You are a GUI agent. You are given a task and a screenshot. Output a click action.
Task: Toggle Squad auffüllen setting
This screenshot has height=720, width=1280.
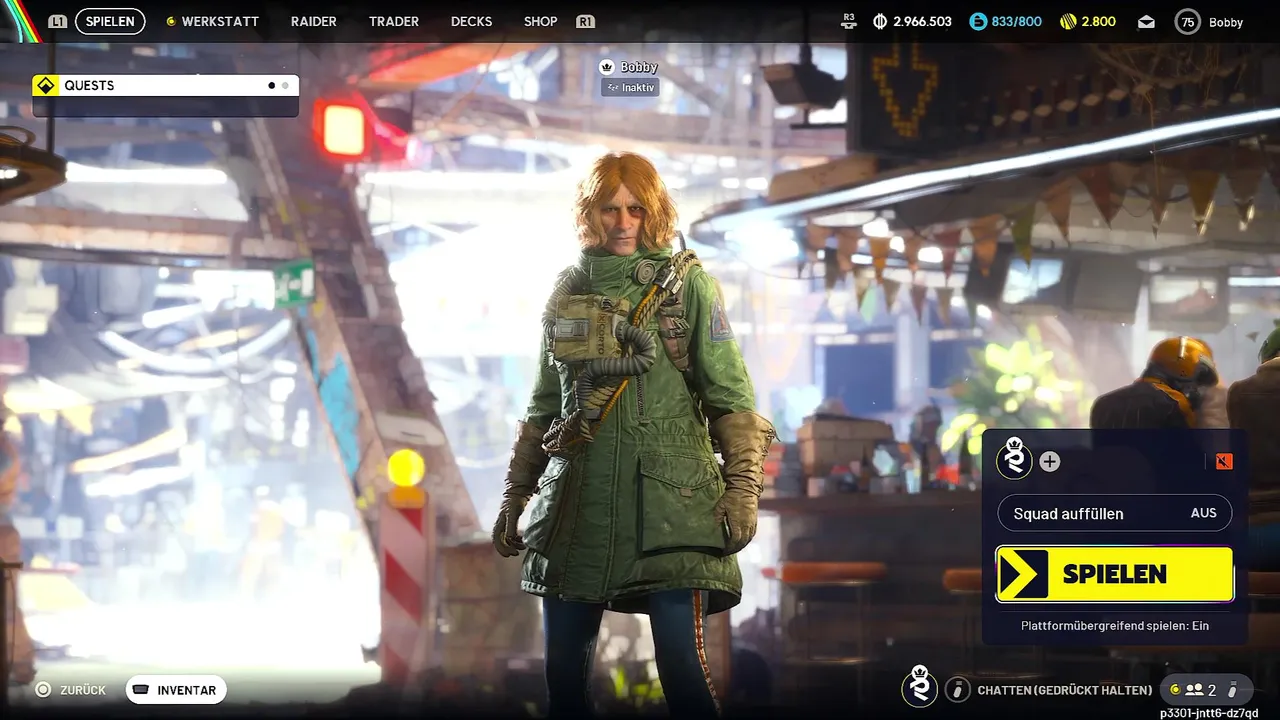pyautogui.click(x=1115, y=513)
